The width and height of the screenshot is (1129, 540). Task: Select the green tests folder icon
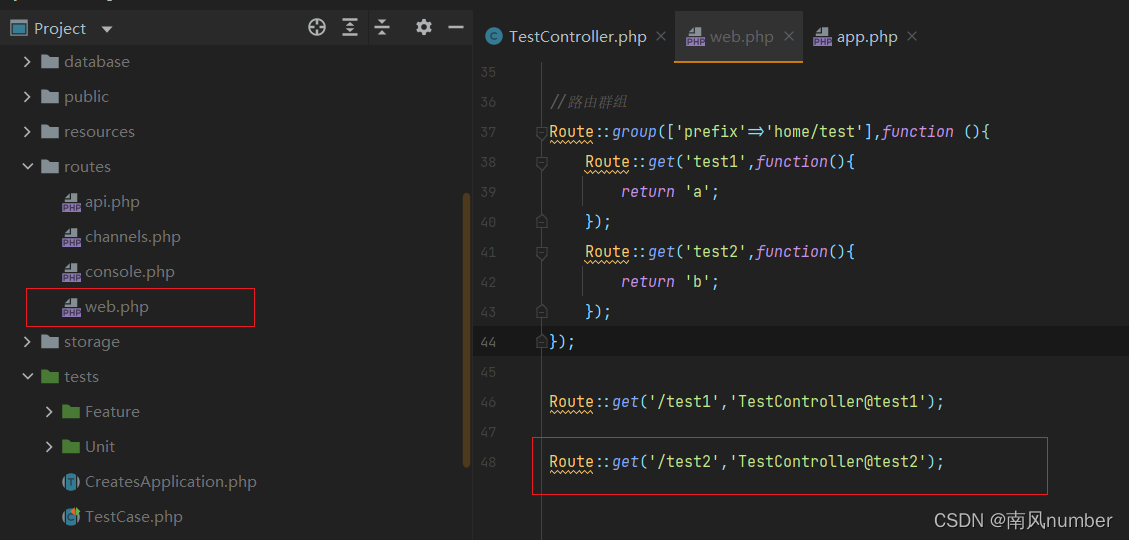[50, 377]
